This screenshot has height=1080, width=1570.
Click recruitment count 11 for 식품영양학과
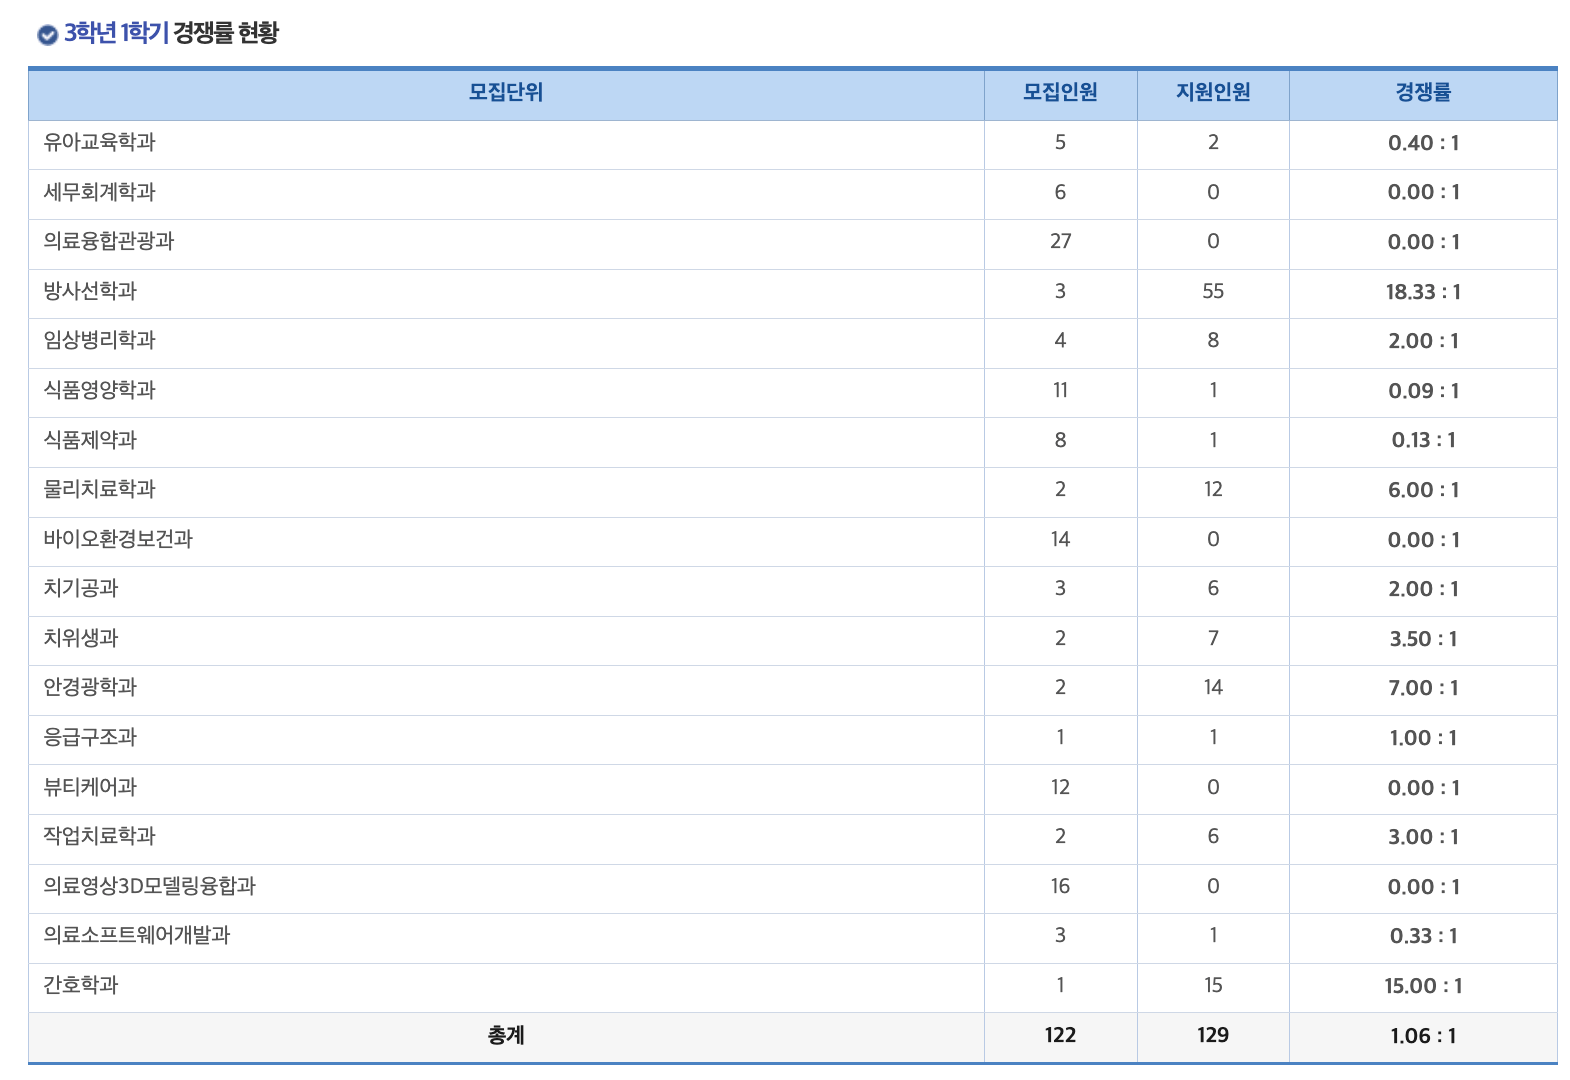pyautogui.click(x=1060, y=390)
